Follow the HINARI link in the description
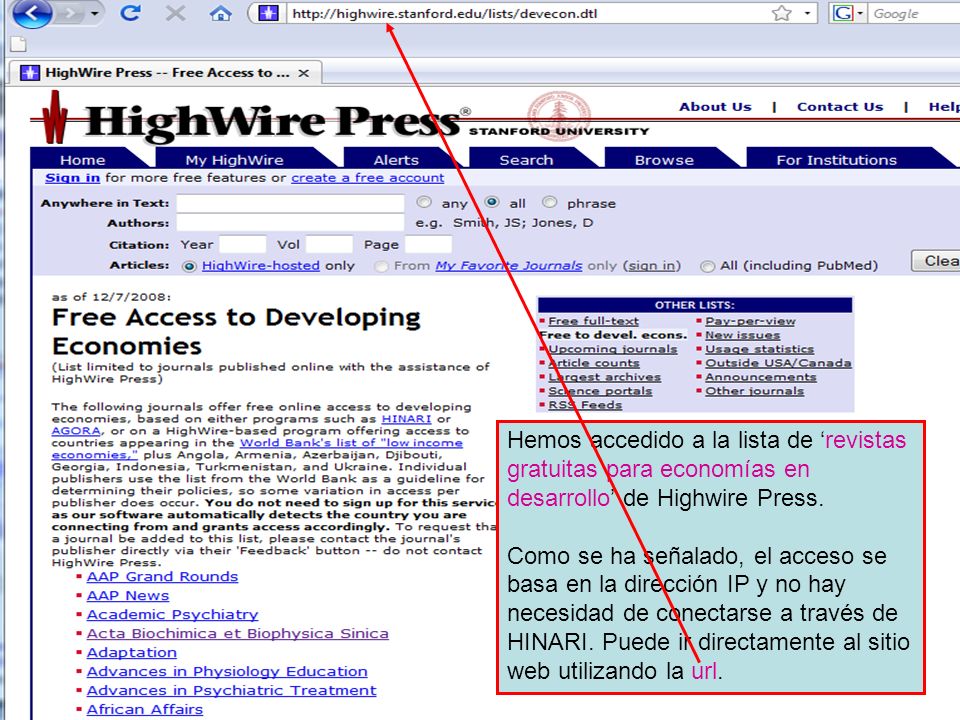Screen dimensions: 960x720 407,419
